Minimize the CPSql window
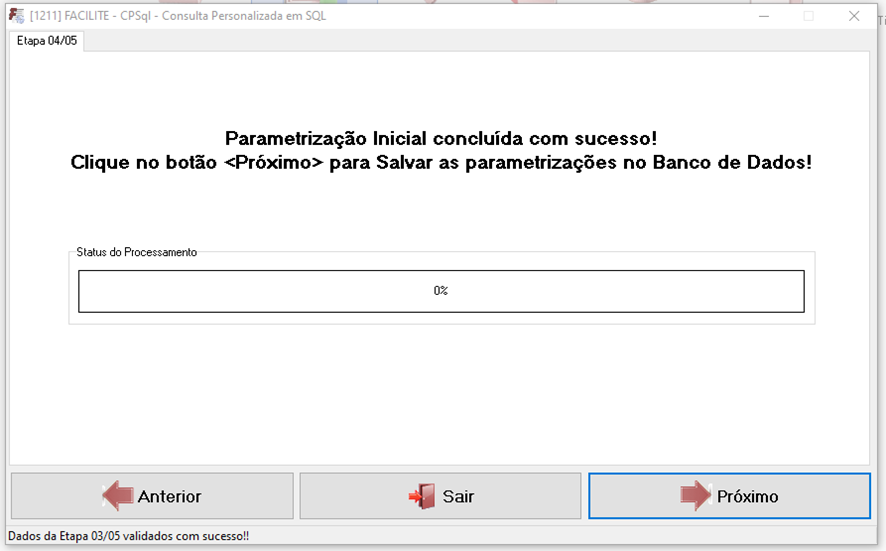 763,16
